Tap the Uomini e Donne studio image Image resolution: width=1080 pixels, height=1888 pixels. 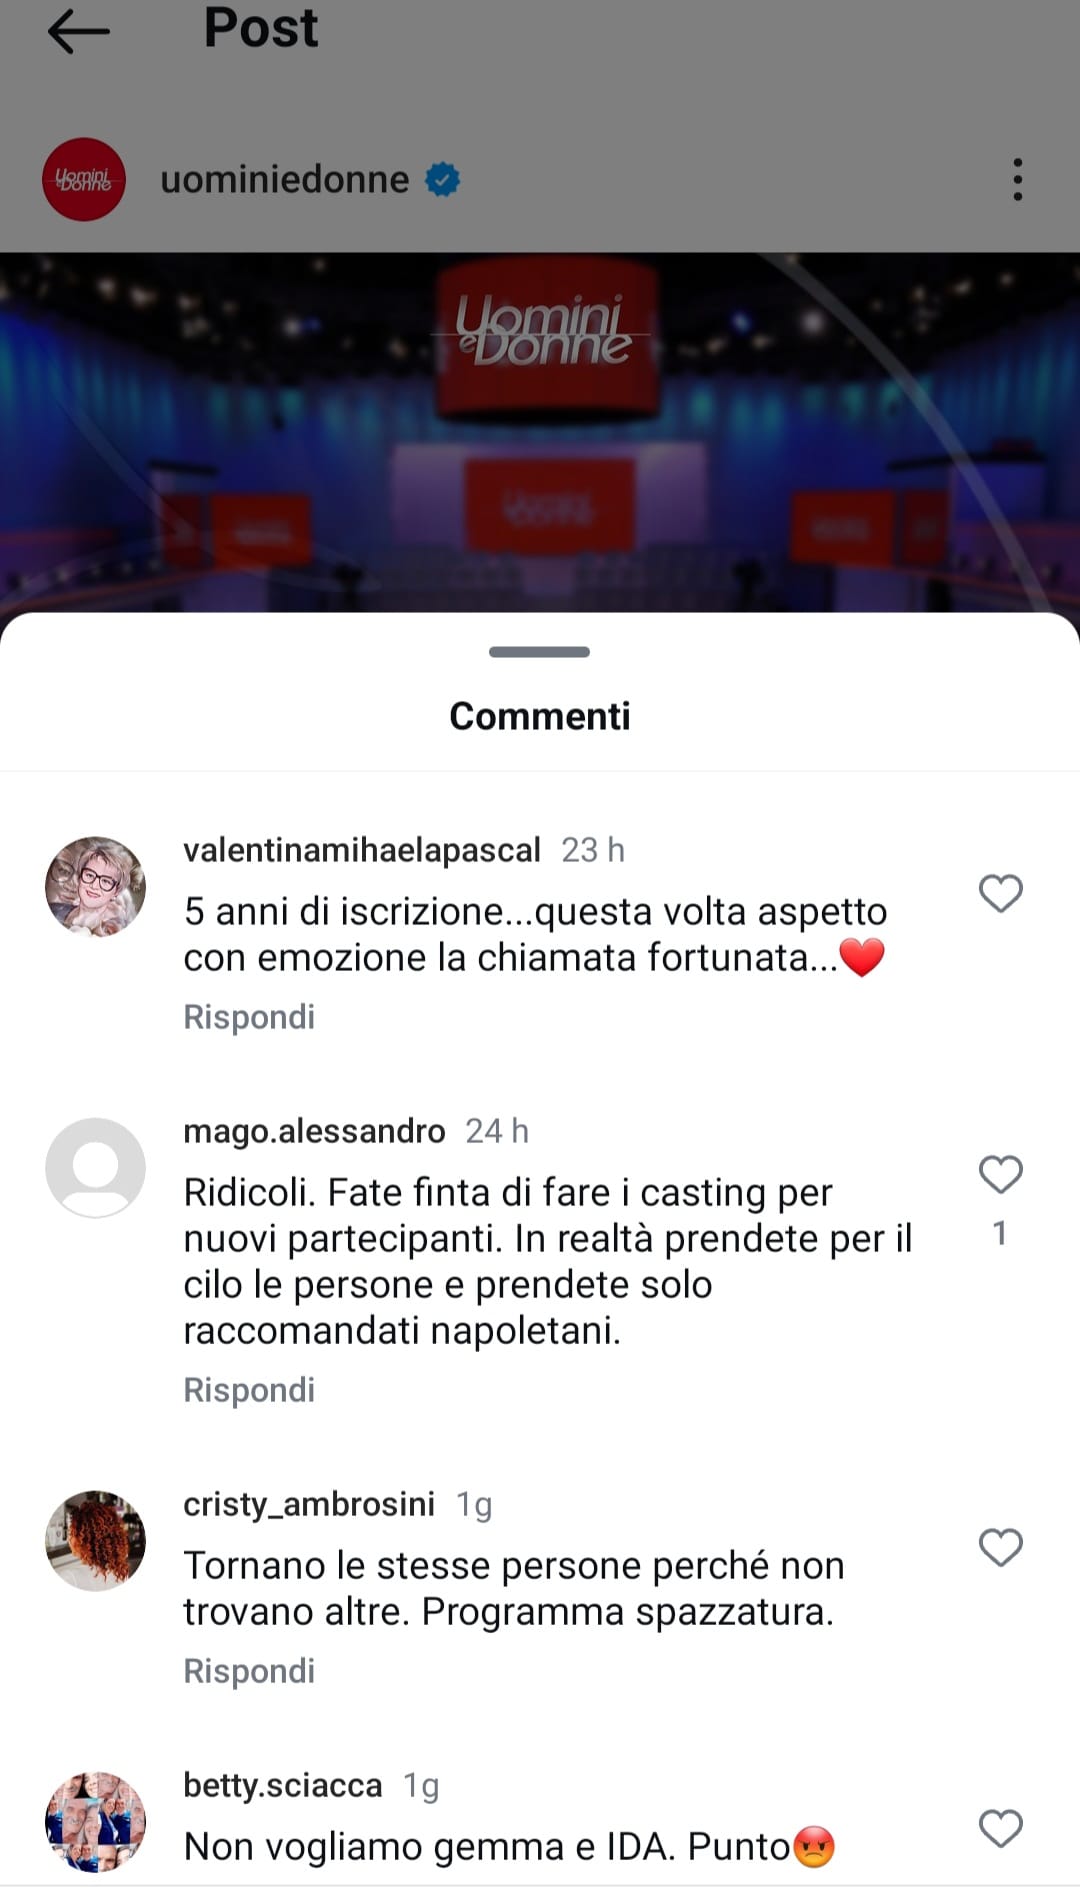click(540, 432)
